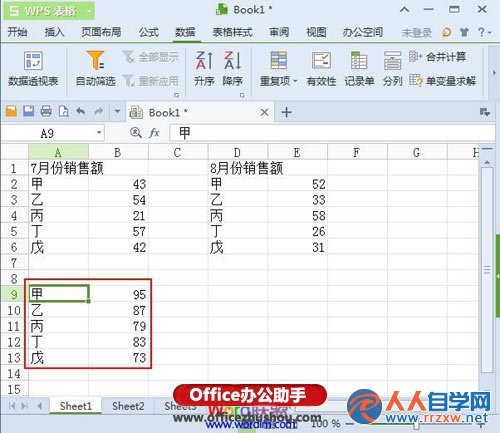This screenshot has height=433, width=500.
Task: Select column A header
Action: coord(58,153)
